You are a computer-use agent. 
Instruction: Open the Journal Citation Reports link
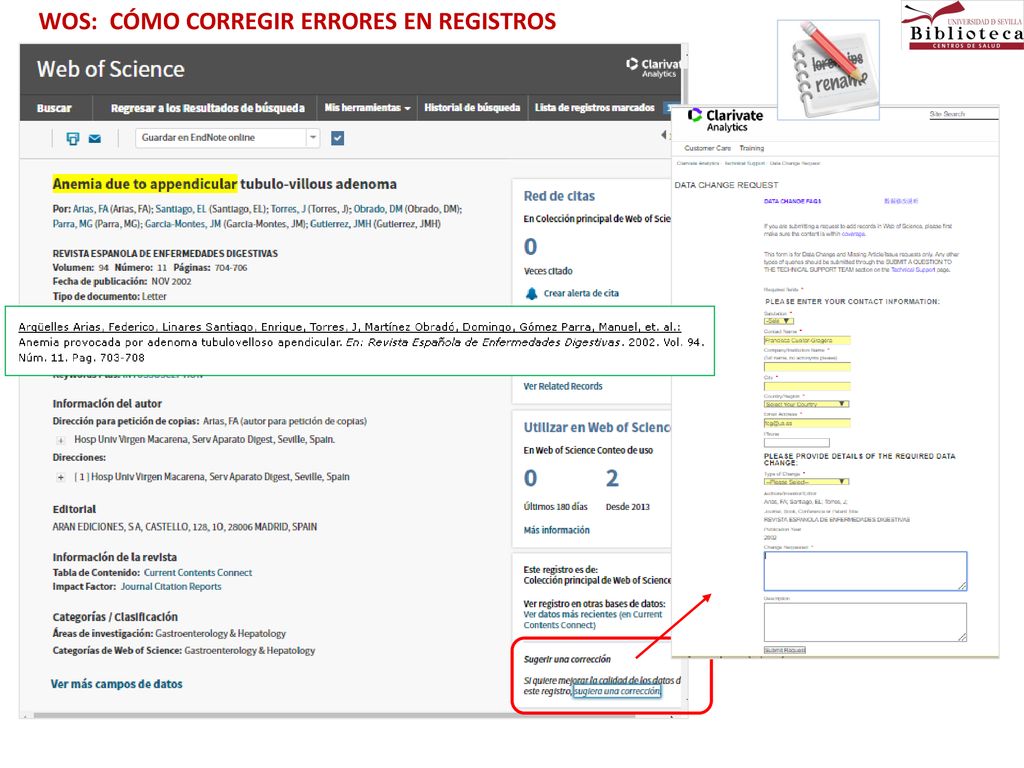click(x=171, y=587)
